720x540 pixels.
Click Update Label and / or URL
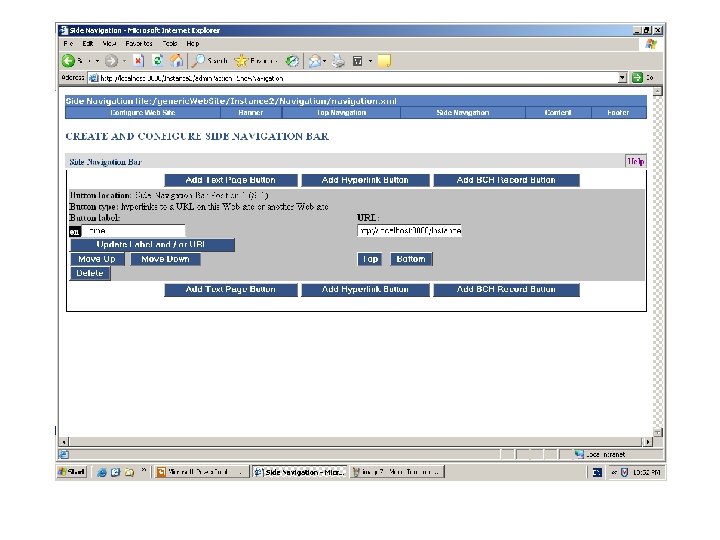click(x=152, y=245)
